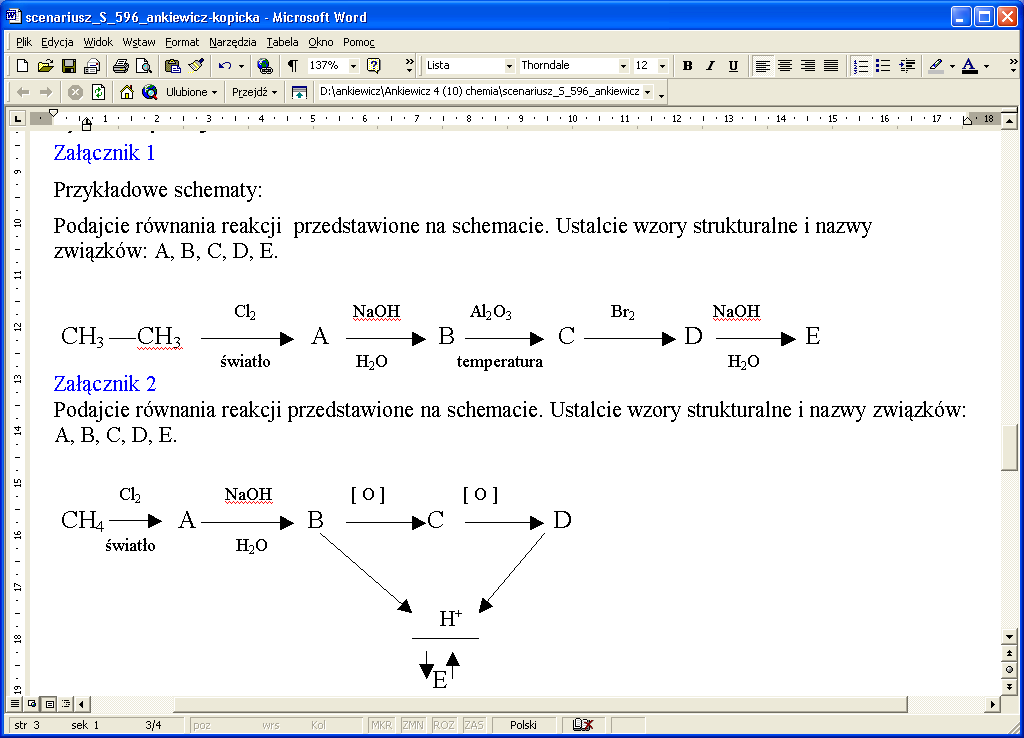Open the Format menu
Screen dimensions: 1024x738
pyautogui.click(x=182, y=42)
